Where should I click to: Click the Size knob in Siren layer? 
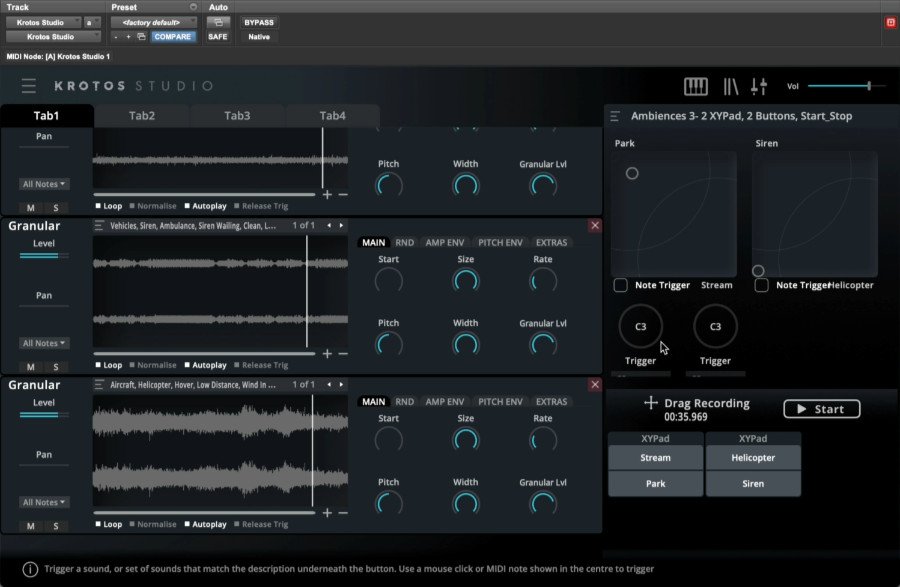click(465, 281)
